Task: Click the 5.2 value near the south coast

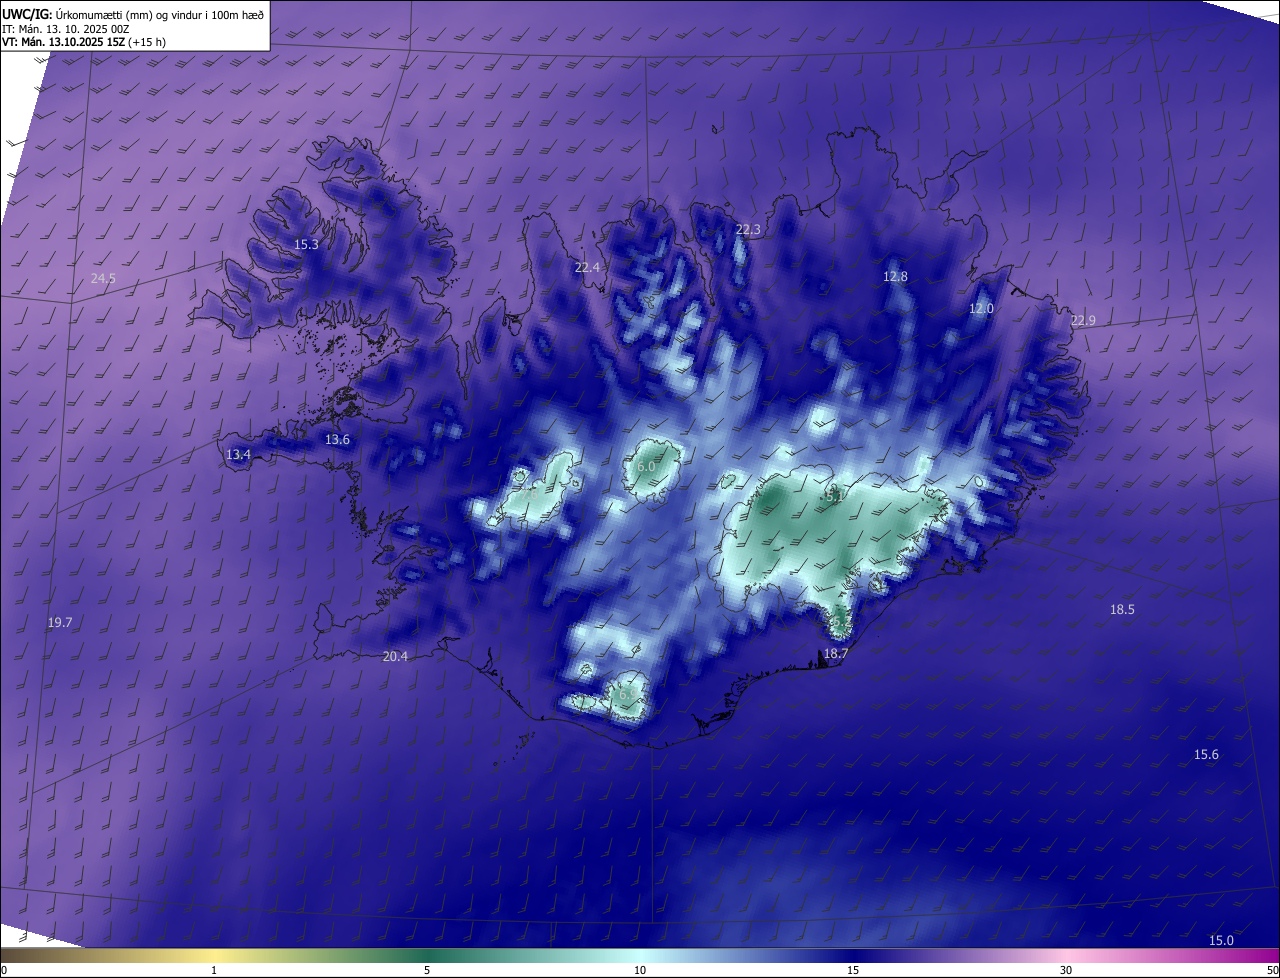Action: [842, 622]
